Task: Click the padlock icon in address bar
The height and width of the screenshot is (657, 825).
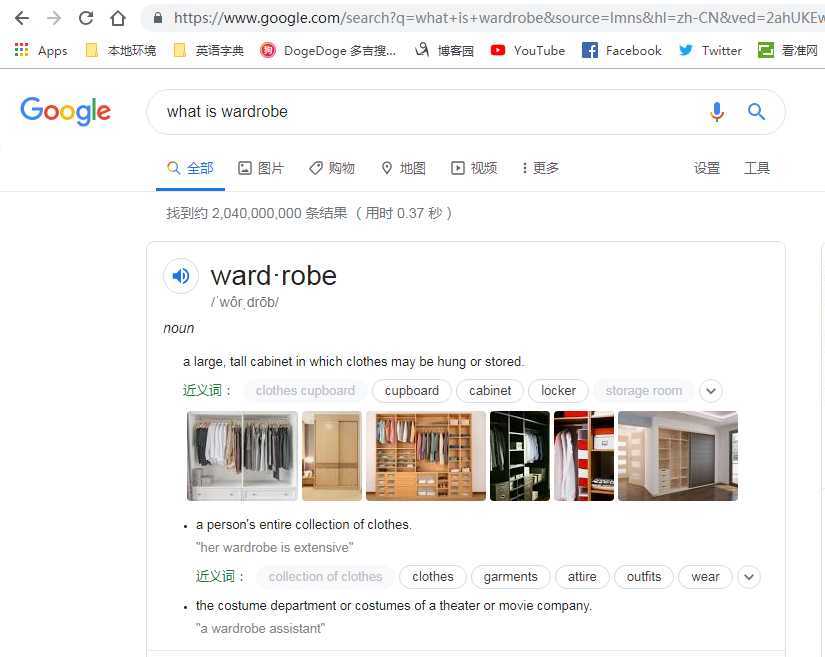Action: pos(158,18)
